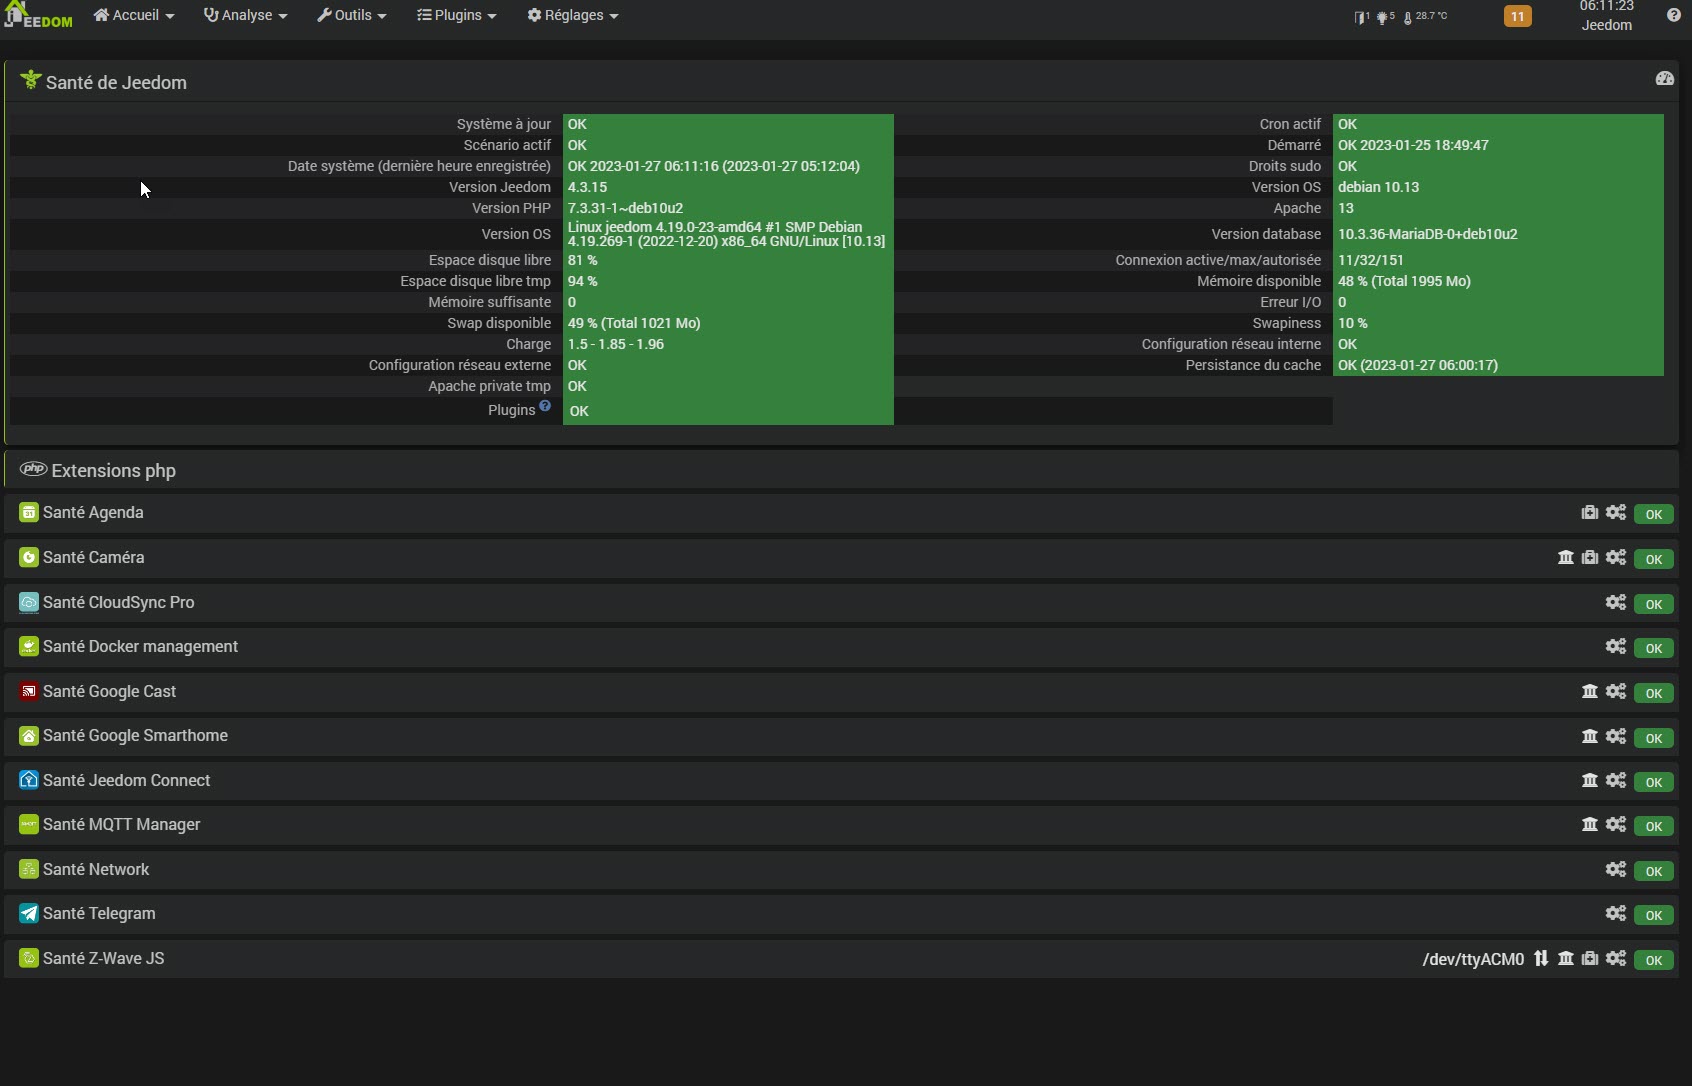Open Santé Network configuration cogs

(1616, 869)
